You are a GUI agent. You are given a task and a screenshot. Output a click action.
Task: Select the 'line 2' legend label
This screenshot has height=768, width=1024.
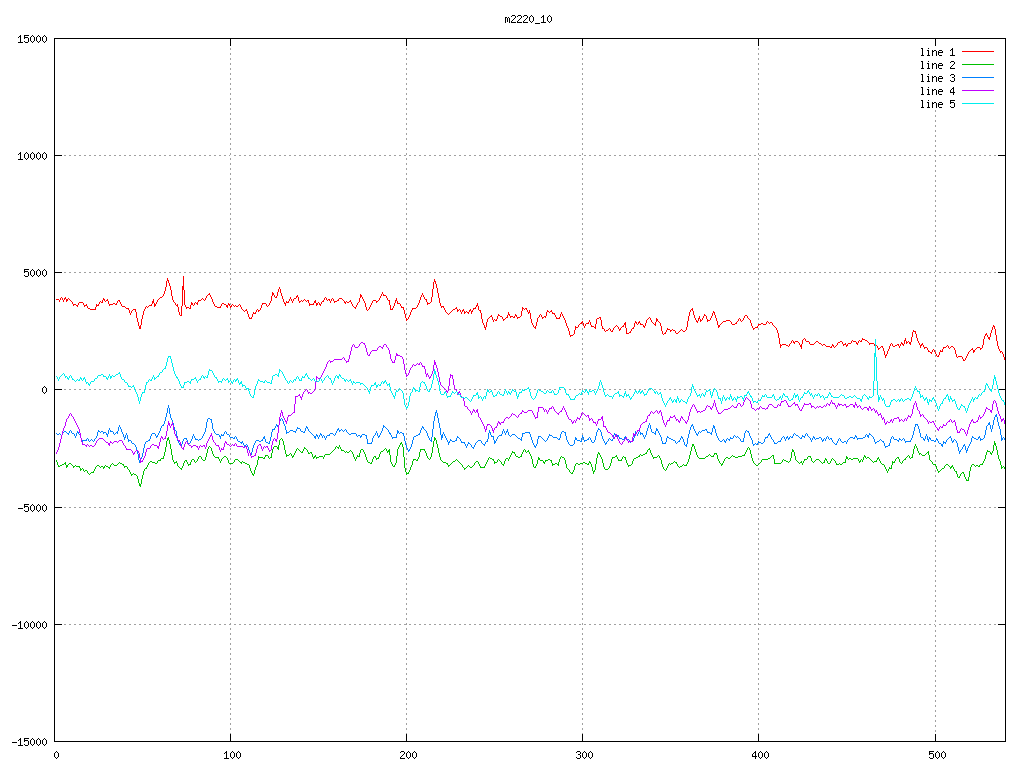(x=937, y=65)
